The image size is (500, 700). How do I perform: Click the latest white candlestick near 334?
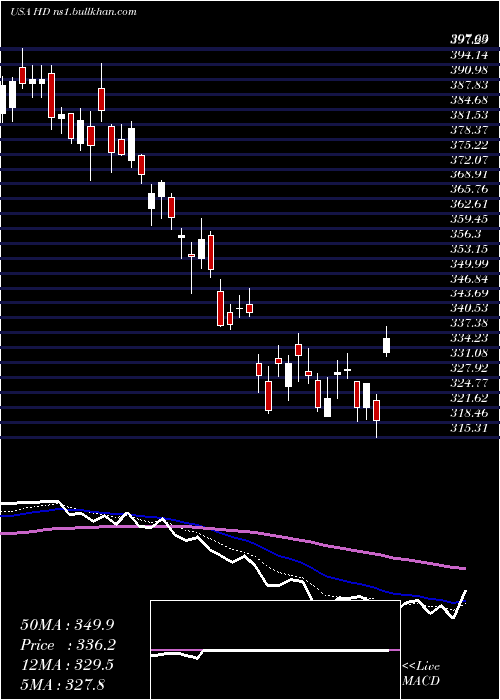(386, 345)
